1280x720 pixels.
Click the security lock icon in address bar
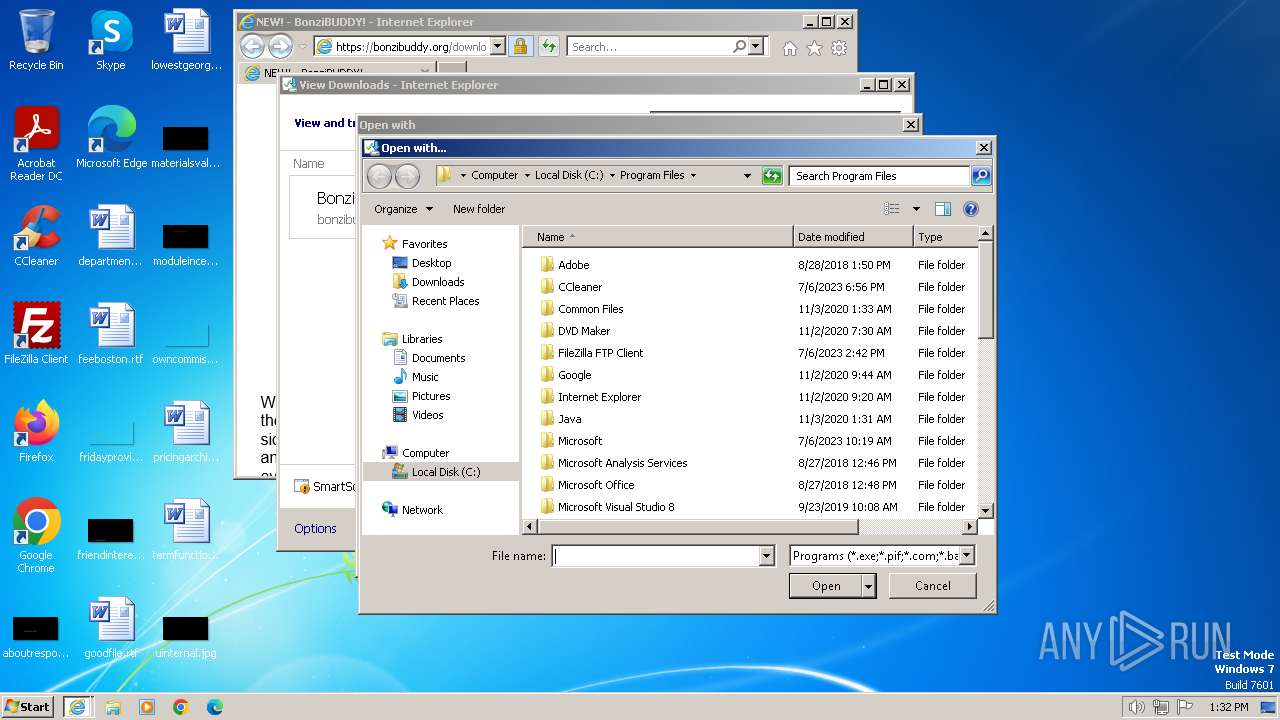(520, 46)
